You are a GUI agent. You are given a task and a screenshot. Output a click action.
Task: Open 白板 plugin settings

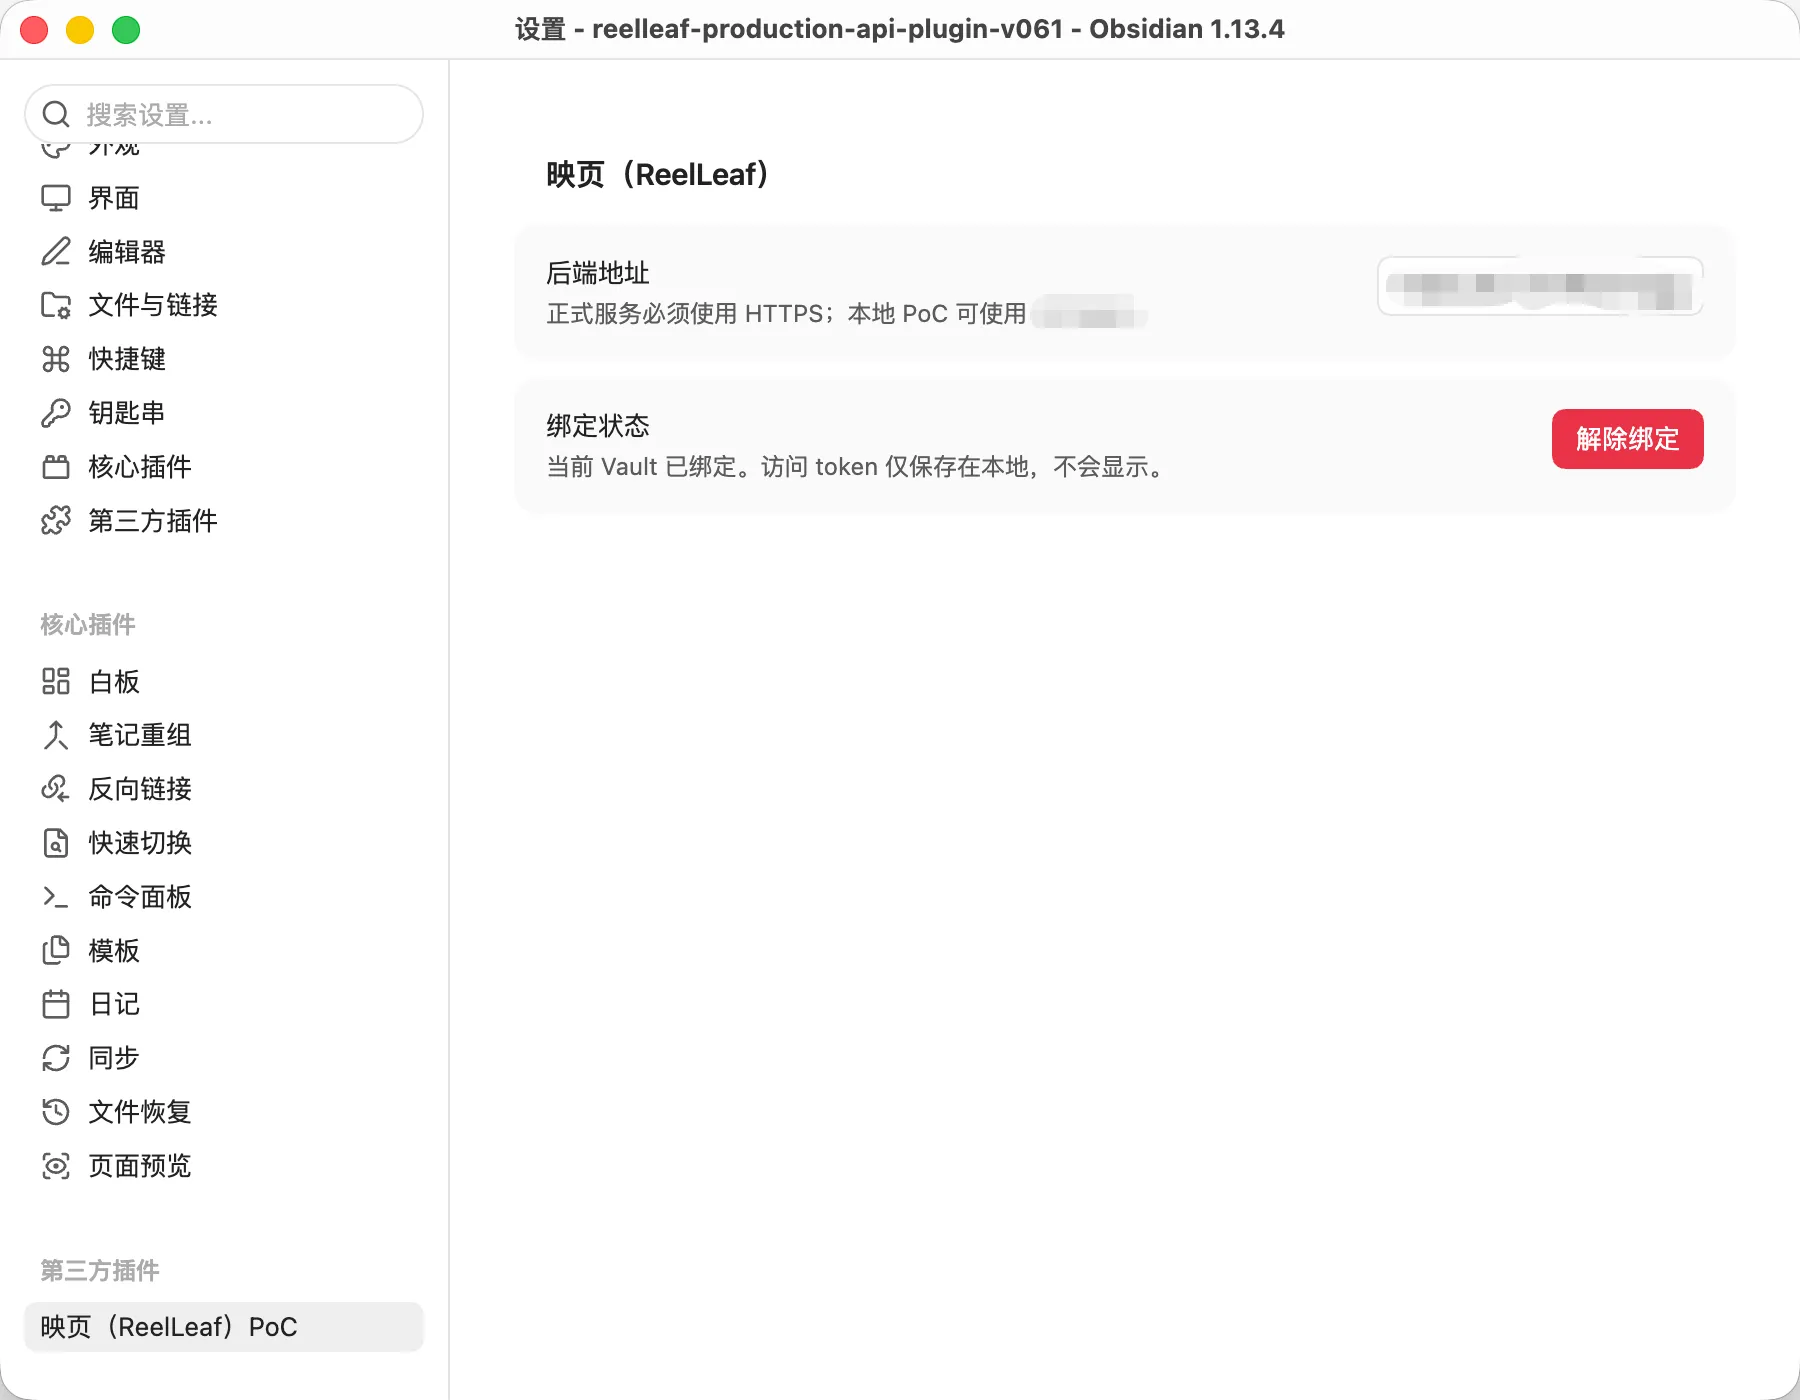point(224,681)
